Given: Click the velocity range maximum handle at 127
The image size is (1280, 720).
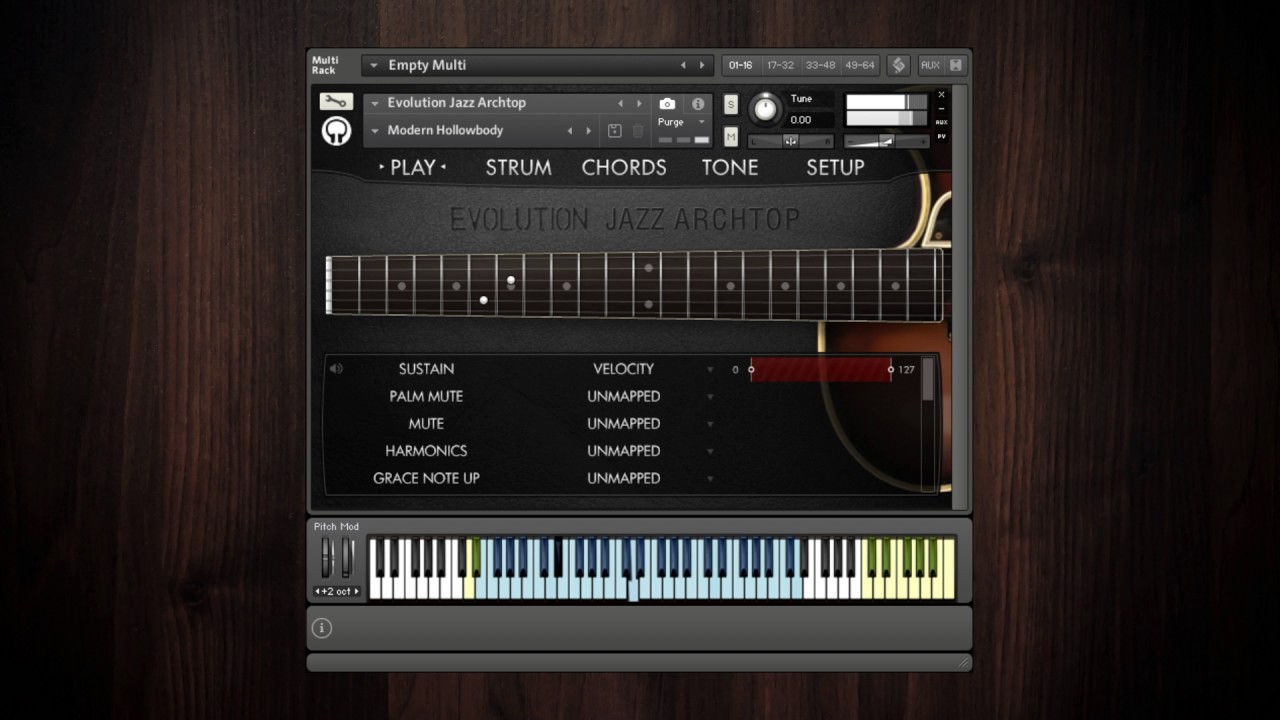Looking at the screenshot, I should pos(890,370).
